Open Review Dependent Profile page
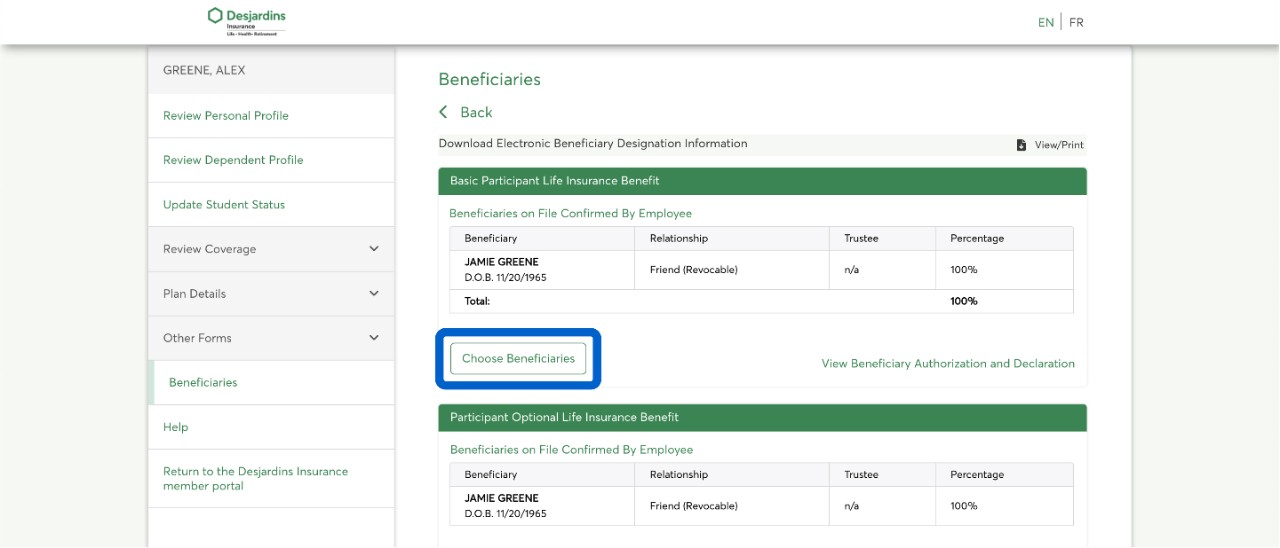The height and width of the screenshot is (548, 1280). click(233, 160)
